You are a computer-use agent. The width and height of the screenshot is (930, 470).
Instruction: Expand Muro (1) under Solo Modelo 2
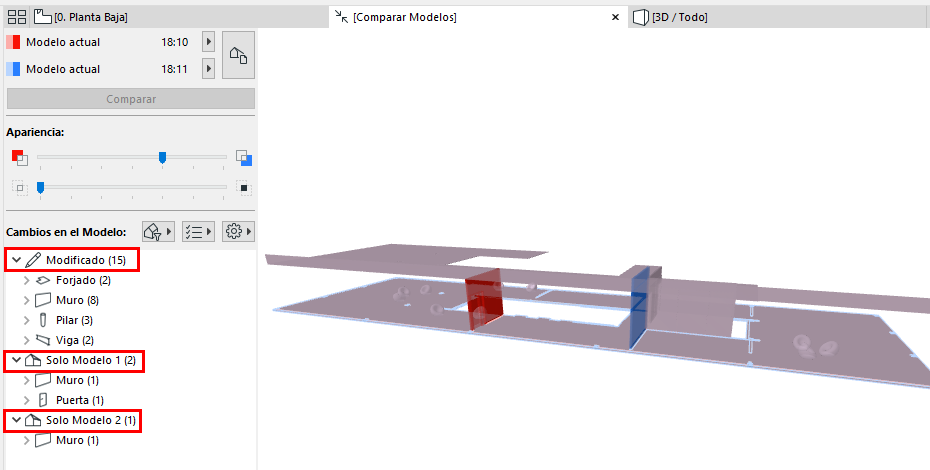coord(27,440)
